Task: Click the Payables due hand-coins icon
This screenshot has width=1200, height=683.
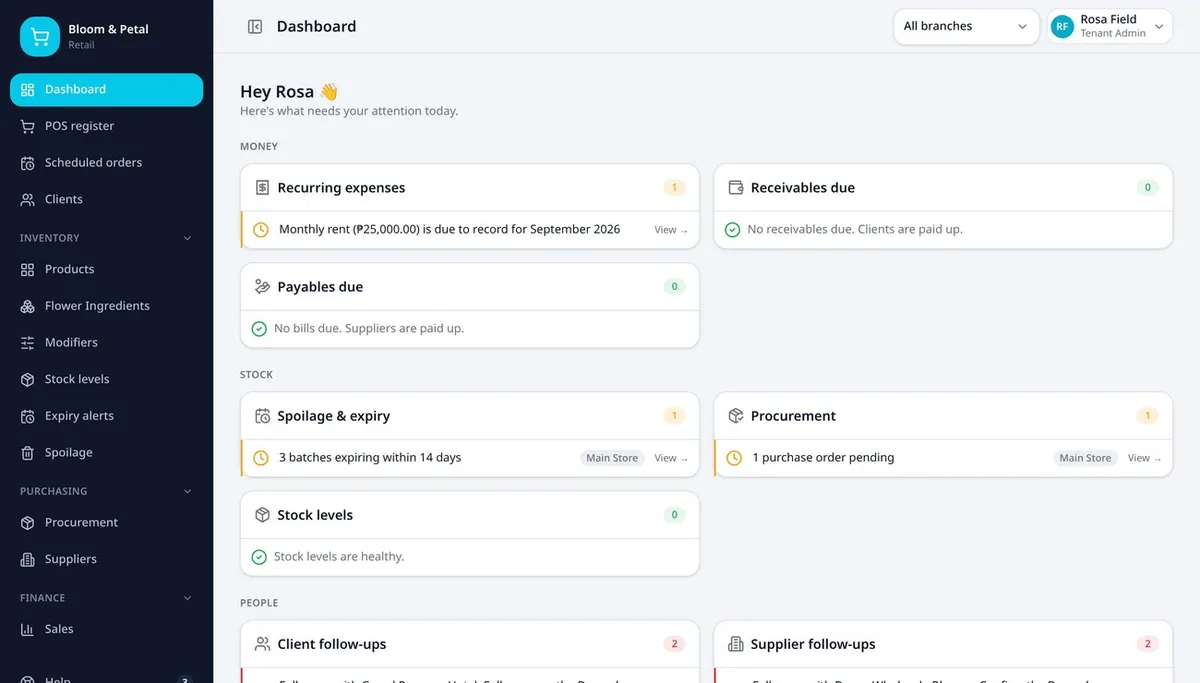Action: (262, 287)
